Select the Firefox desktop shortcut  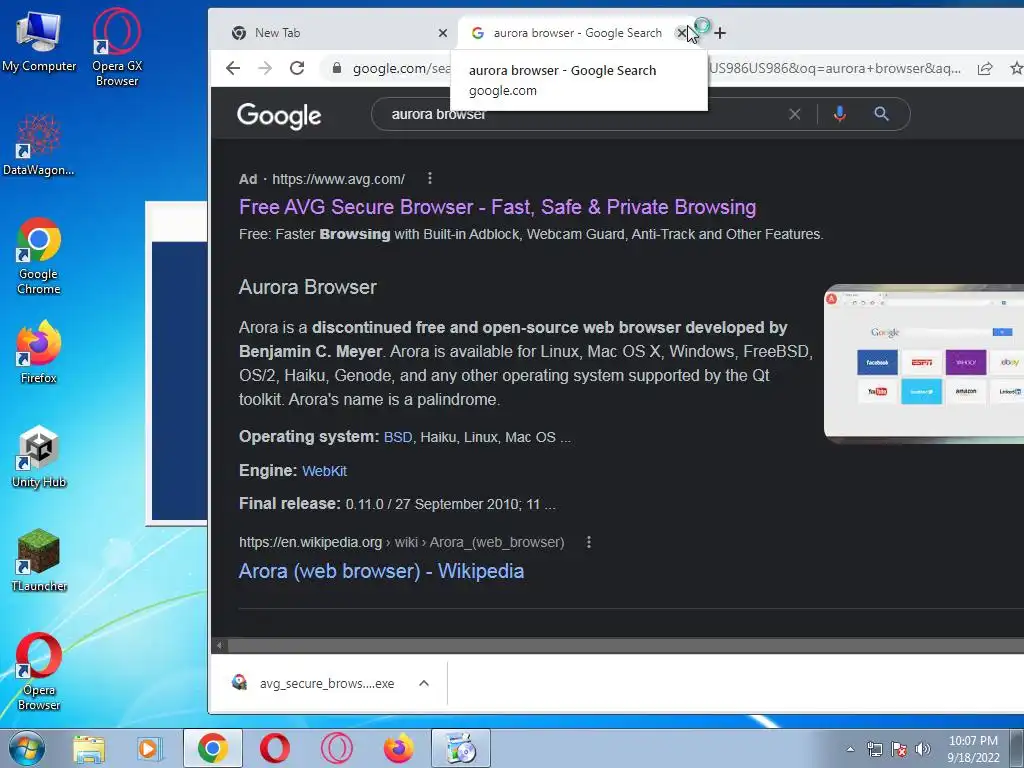tap(39, 352)
